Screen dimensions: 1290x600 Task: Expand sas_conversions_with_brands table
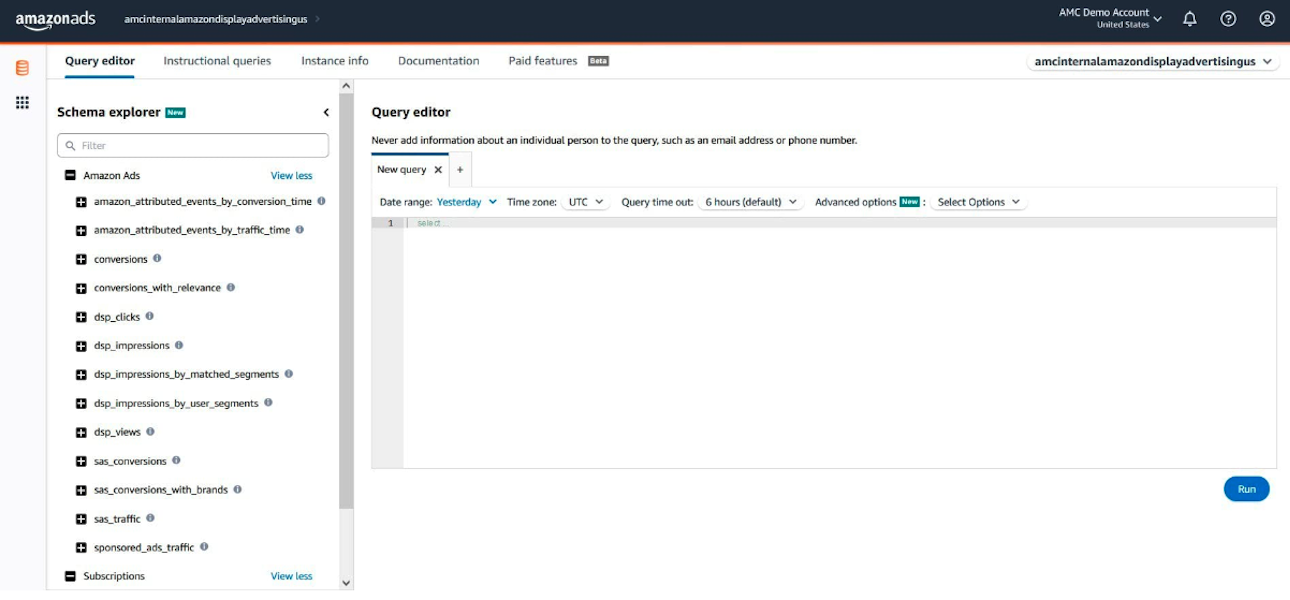coord(81,491)
